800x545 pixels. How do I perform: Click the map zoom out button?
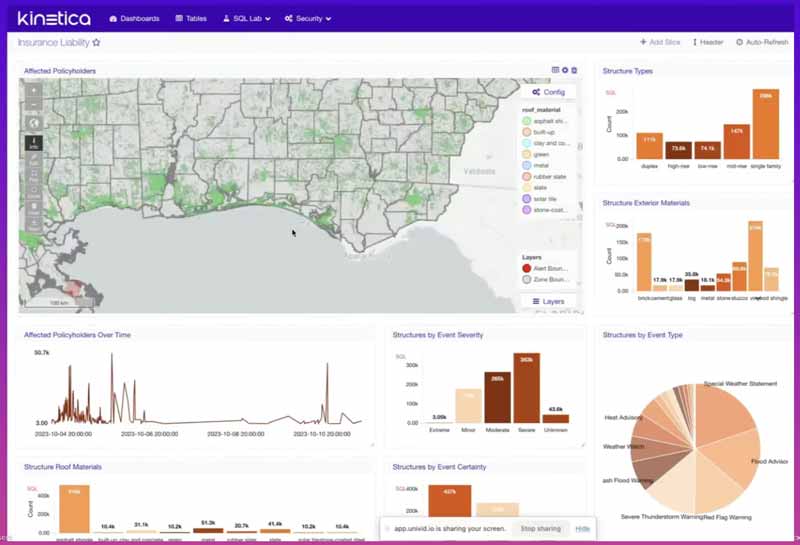click(34, 105)
